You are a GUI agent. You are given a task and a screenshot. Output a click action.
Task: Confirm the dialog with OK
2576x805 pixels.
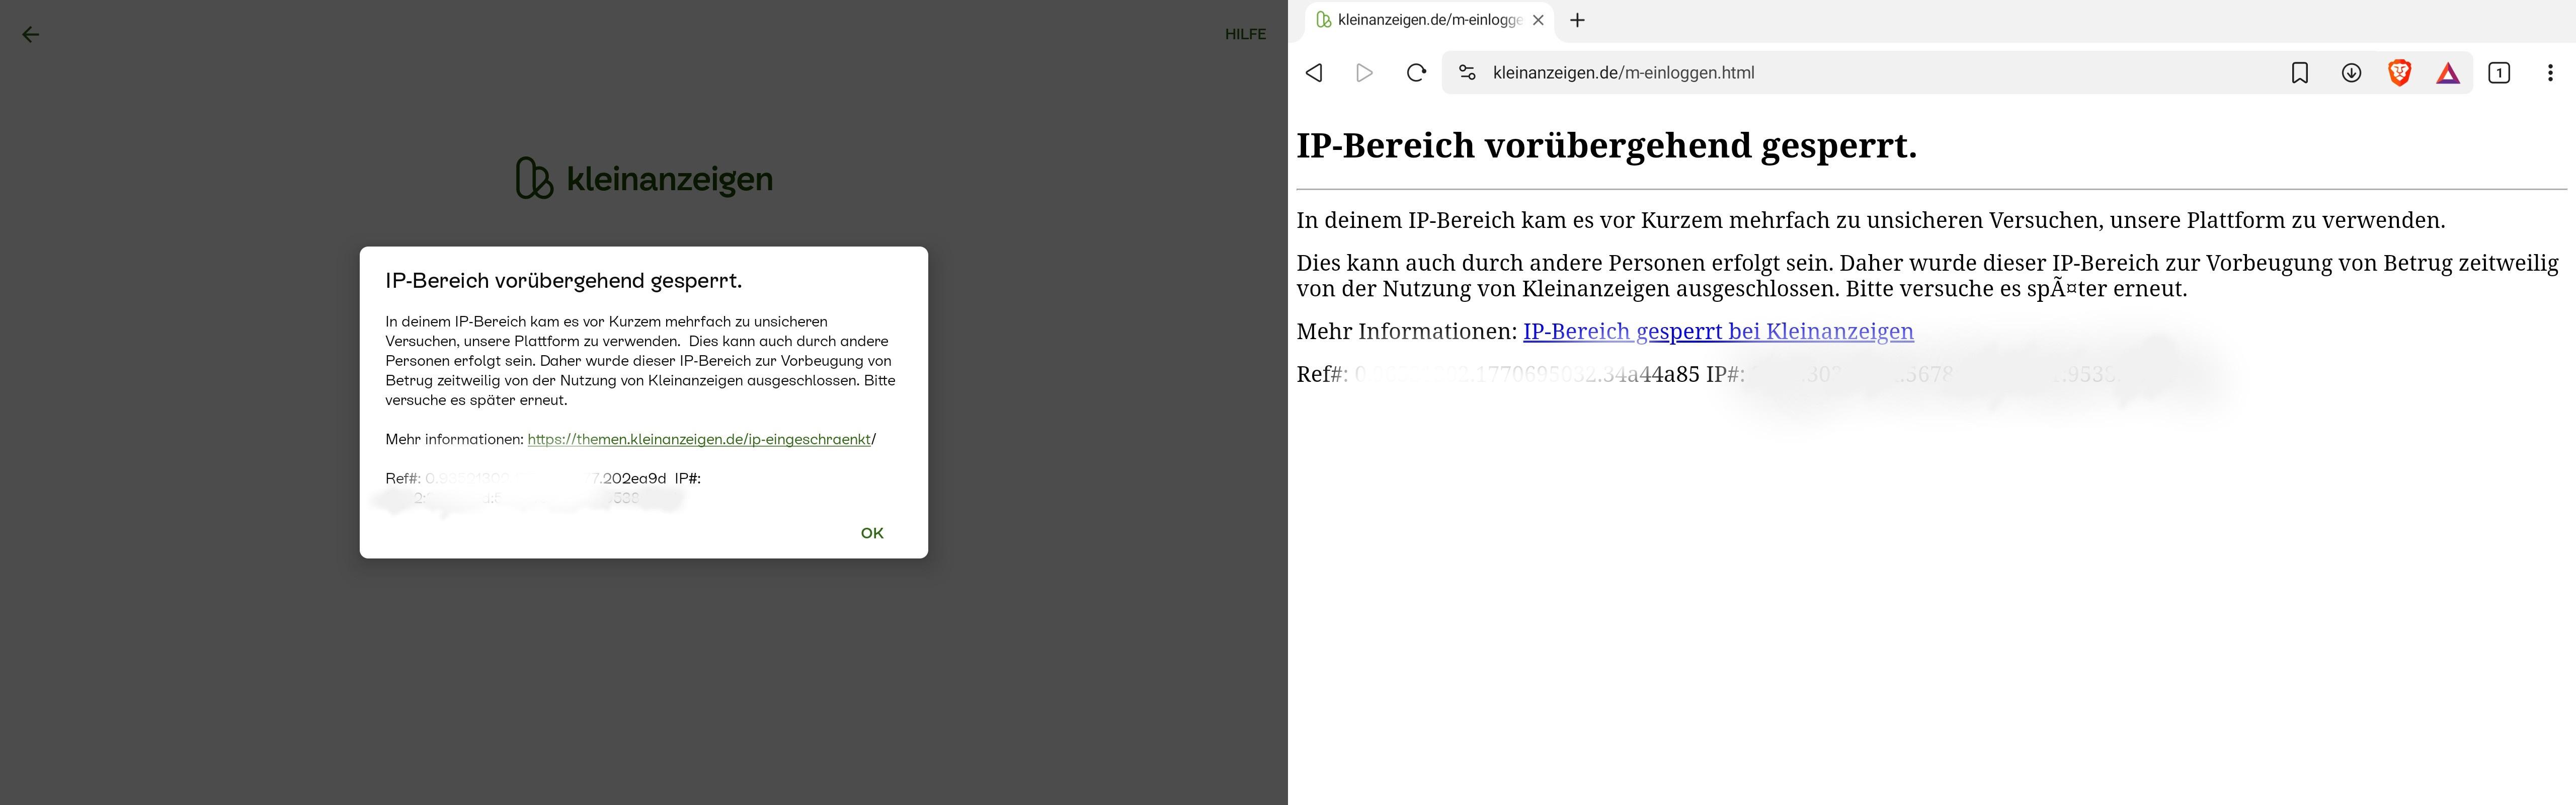872,533
